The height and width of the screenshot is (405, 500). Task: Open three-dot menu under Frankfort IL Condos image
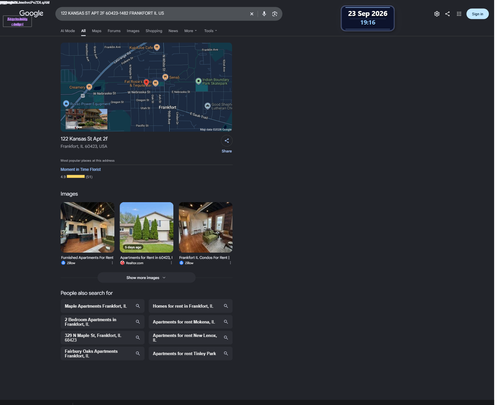pos(230,263)
